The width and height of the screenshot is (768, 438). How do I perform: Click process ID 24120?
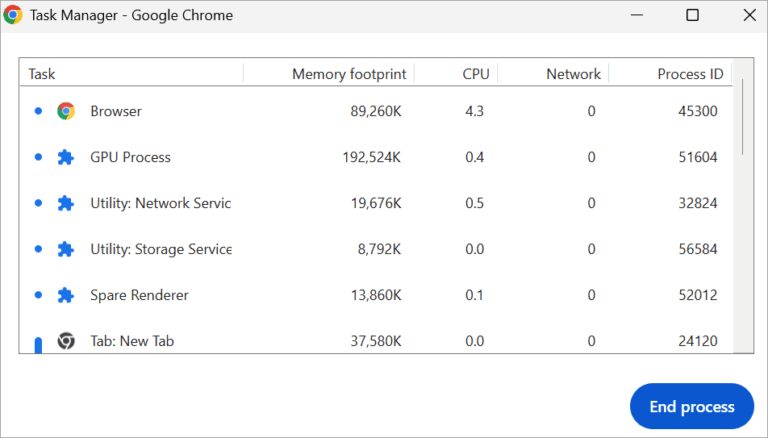[x=697, y=341]
